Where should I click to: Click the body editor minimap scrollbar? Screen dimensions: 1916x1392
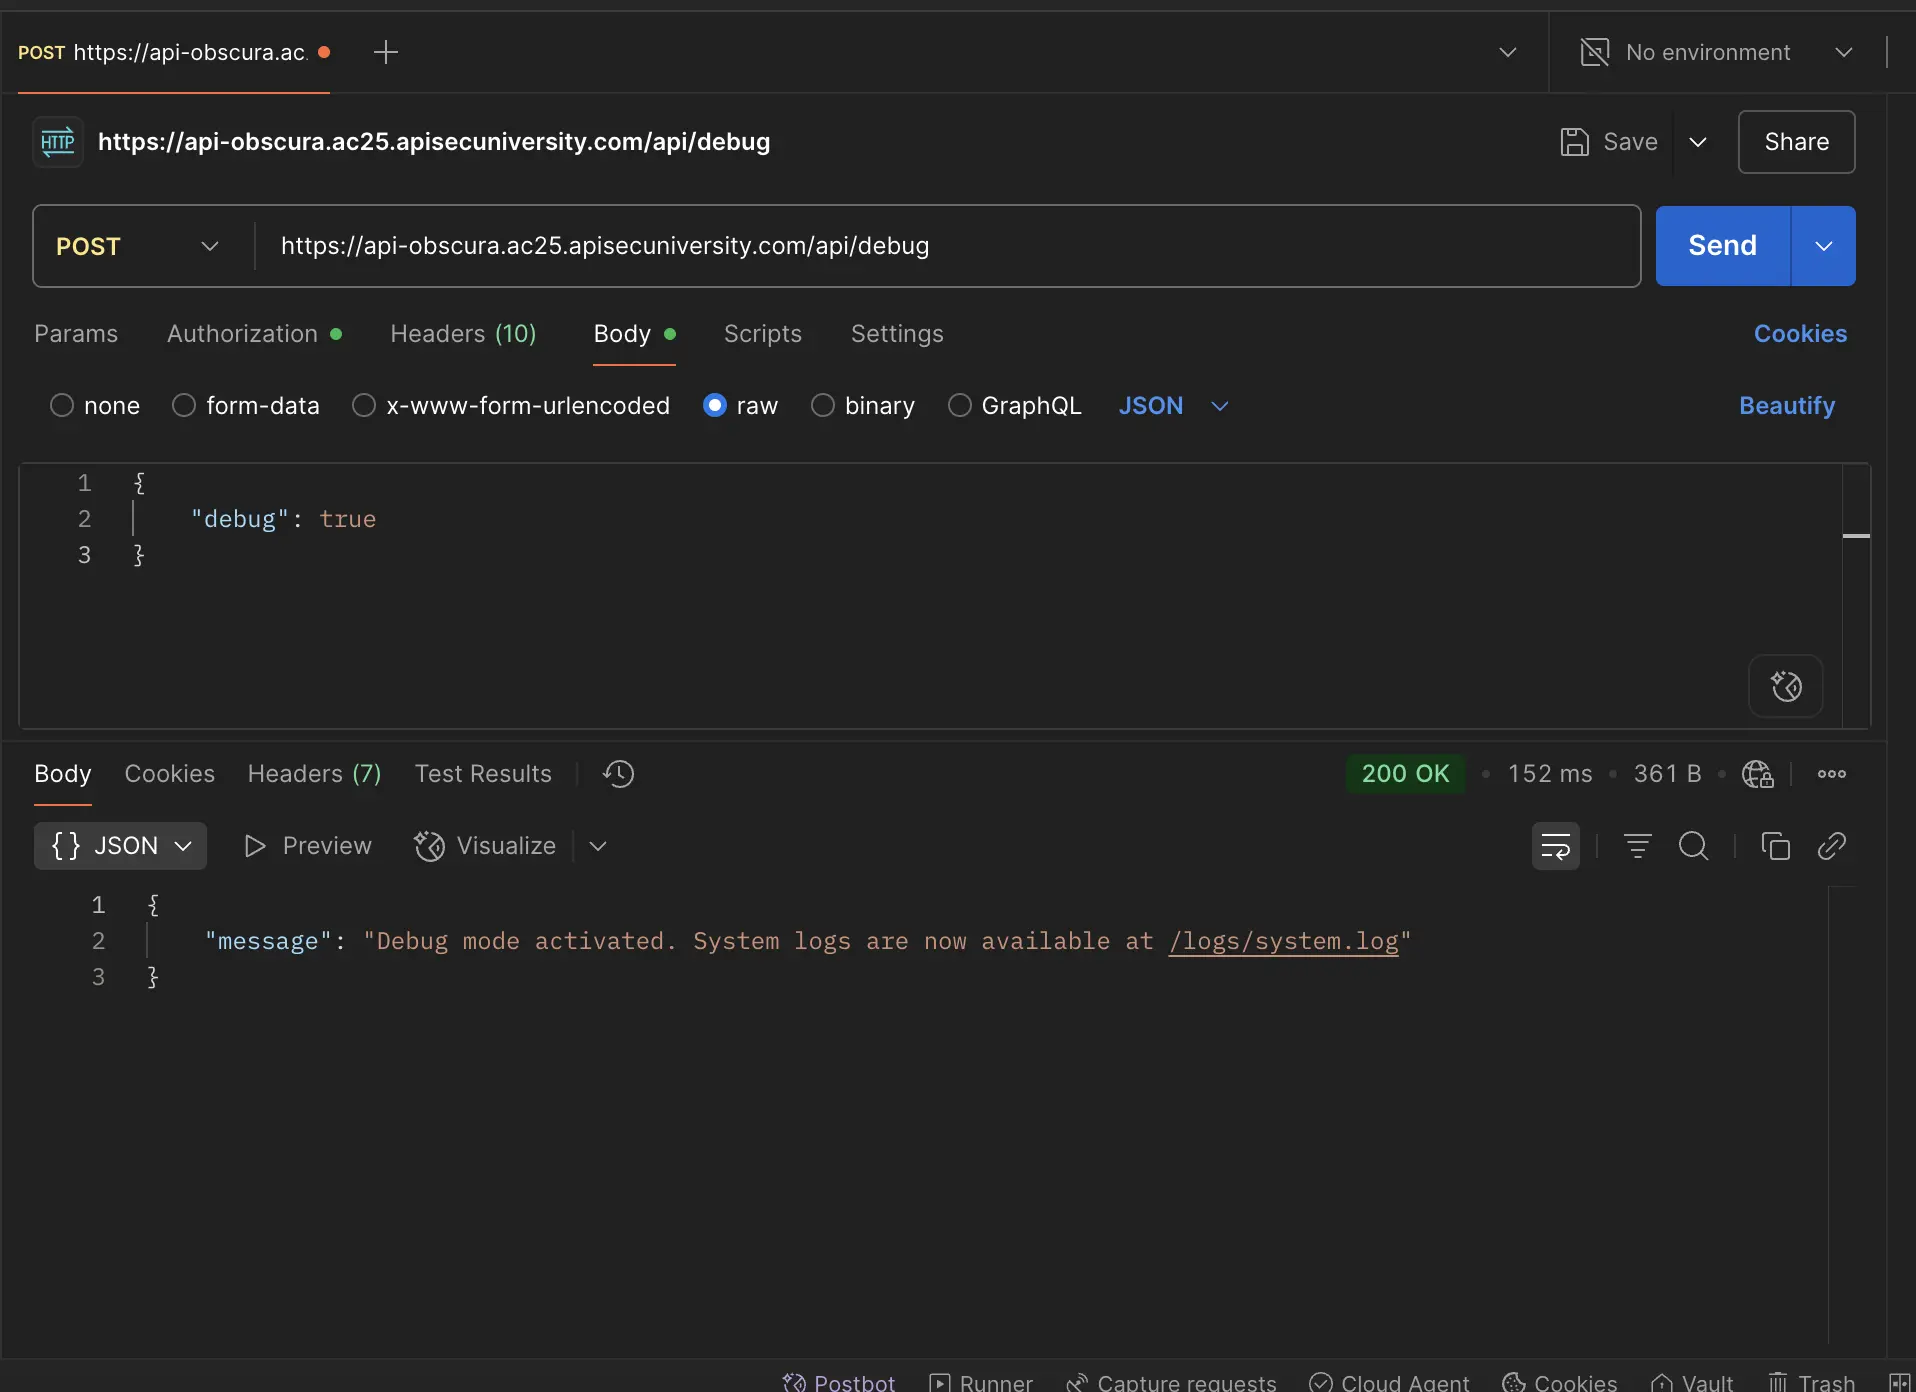1856,595
